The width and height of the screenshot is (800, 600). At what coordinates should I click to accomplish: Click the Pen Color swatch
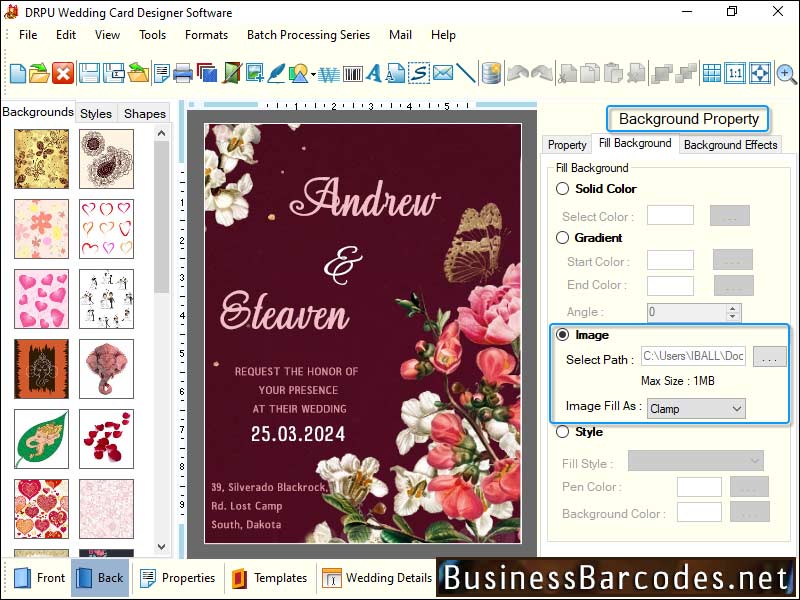(x=699, y=486)
